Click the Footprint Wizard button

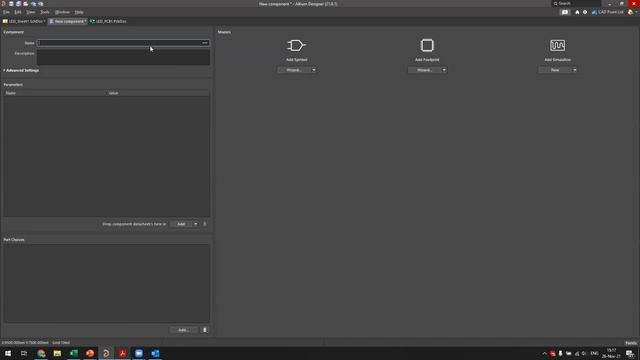coord(424,70)
